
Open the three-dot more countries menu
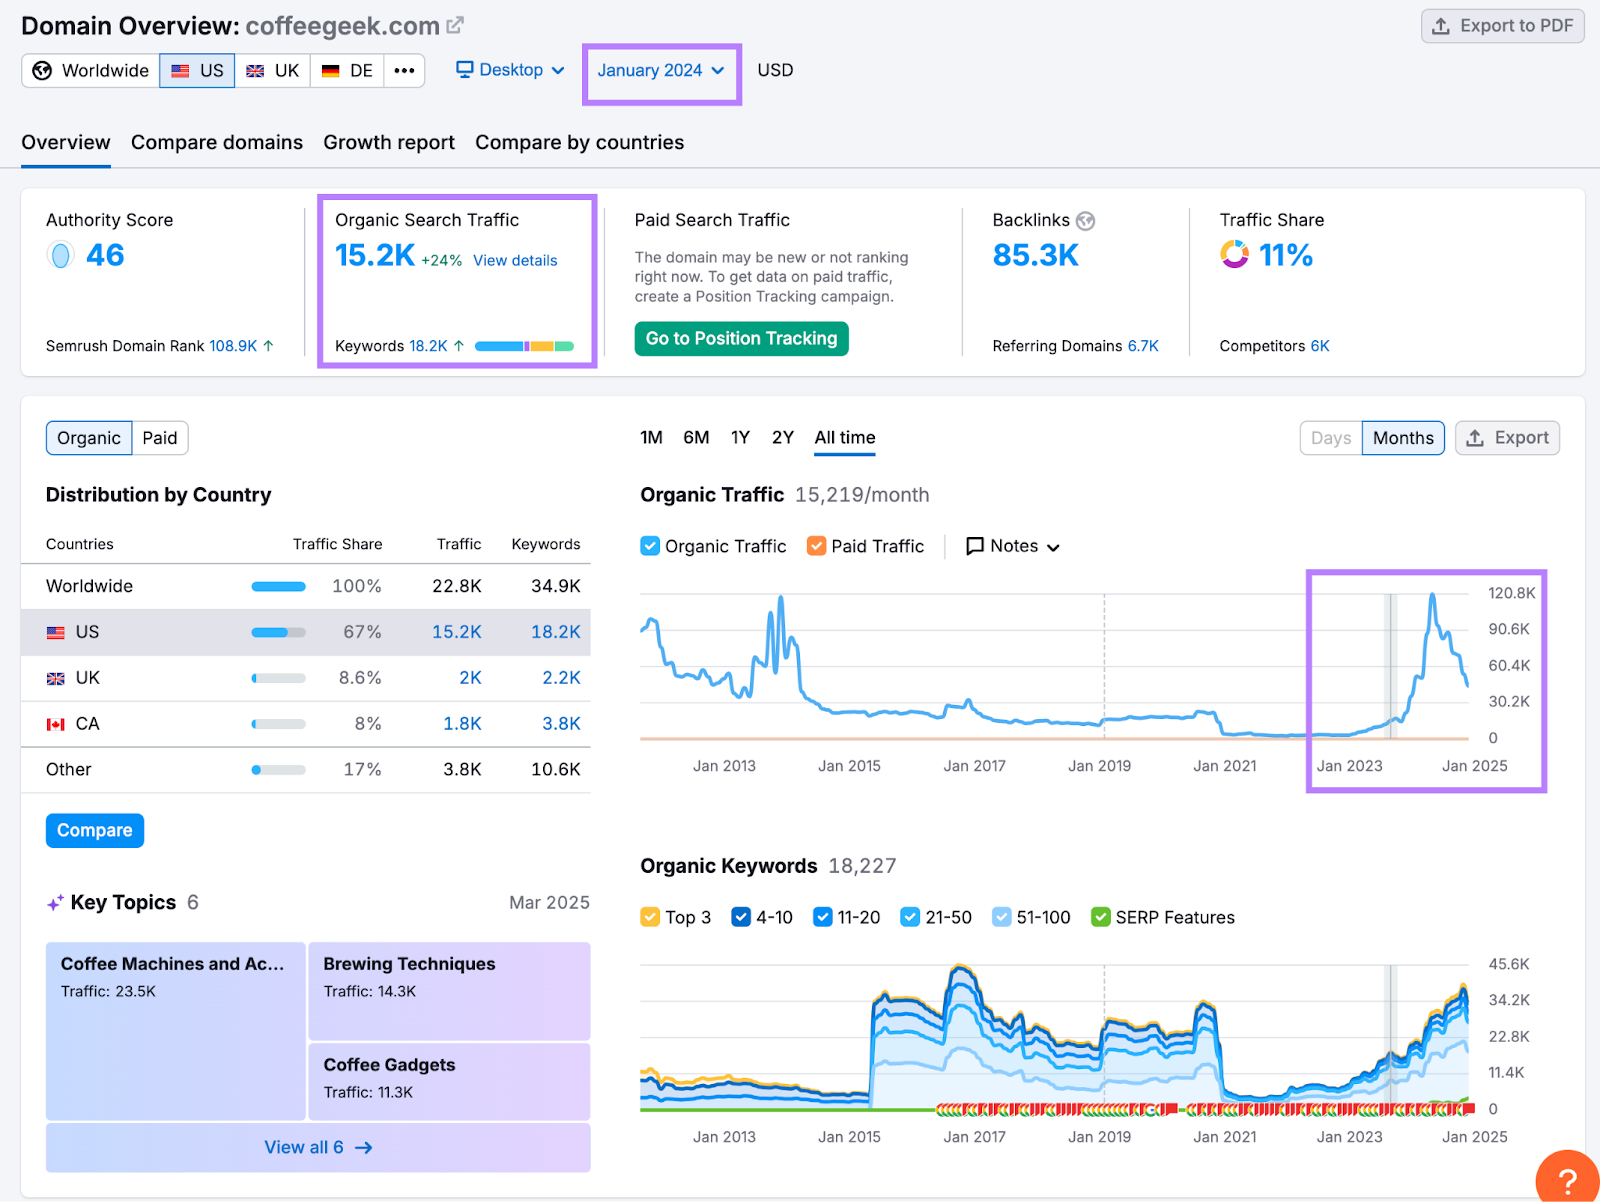[x=404, y=70]
